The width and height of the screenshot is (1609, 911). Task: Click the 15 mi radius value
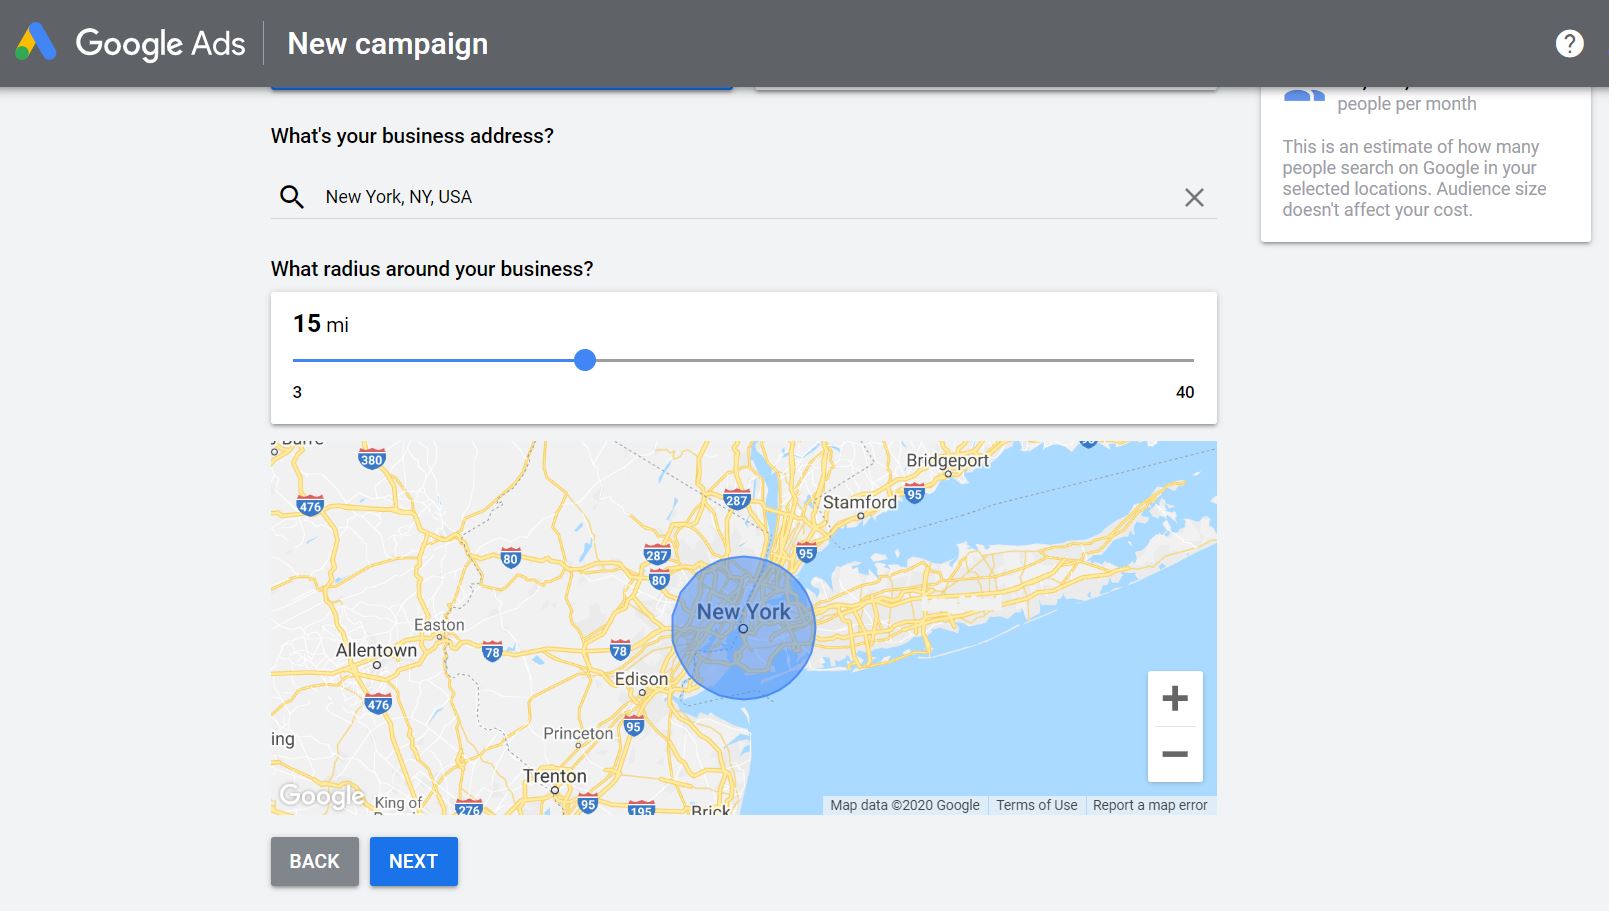(321, 324)
